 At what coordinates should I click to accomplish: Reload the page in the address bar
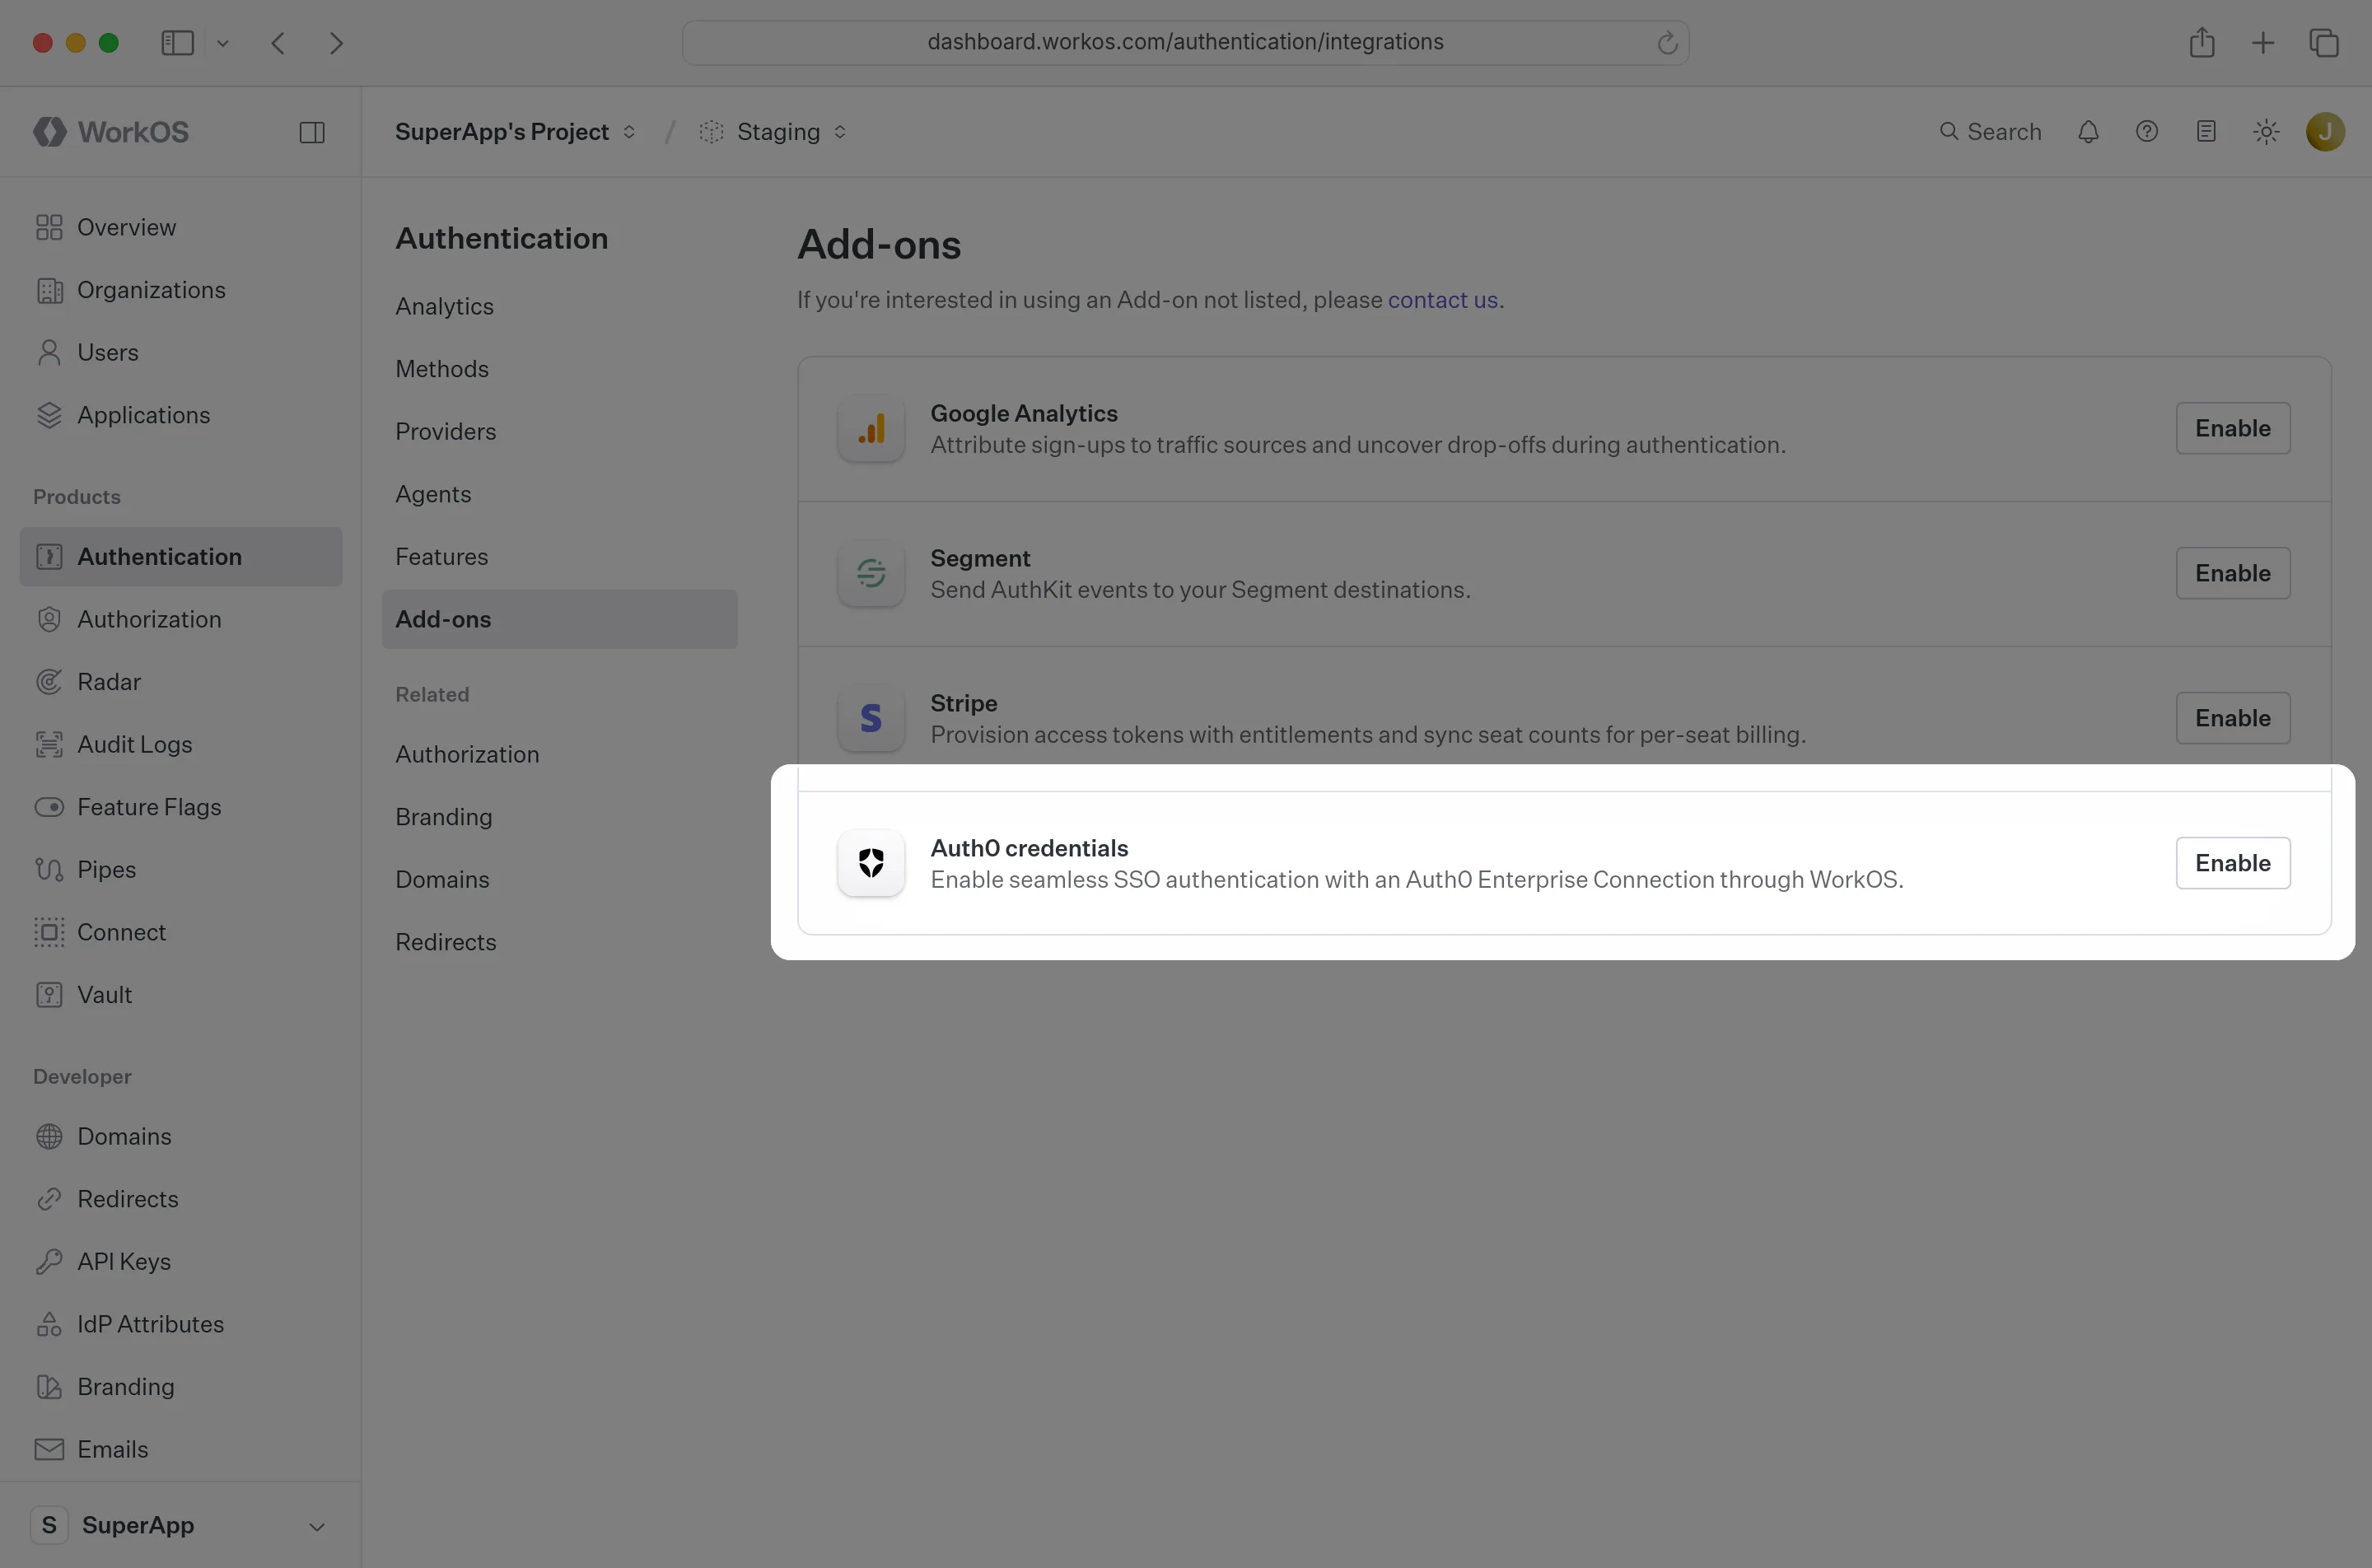coord(1667,43)
